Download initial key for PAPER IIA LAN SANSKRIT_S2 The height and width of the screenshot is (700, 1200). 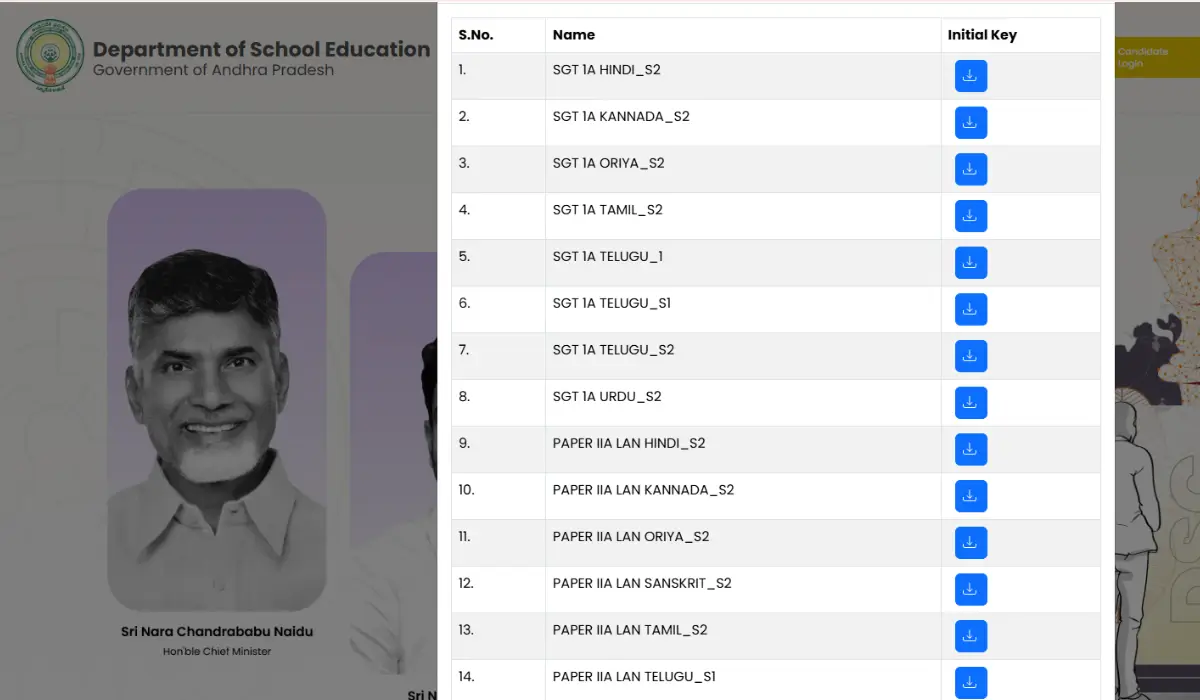coord(971,589)
